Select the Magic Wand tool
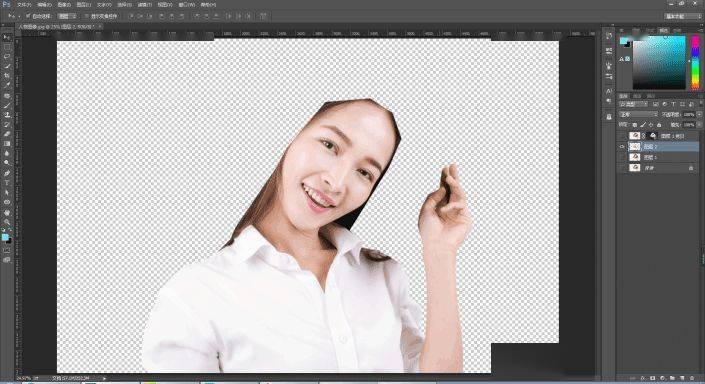The image size is (705, 384). 7,66
